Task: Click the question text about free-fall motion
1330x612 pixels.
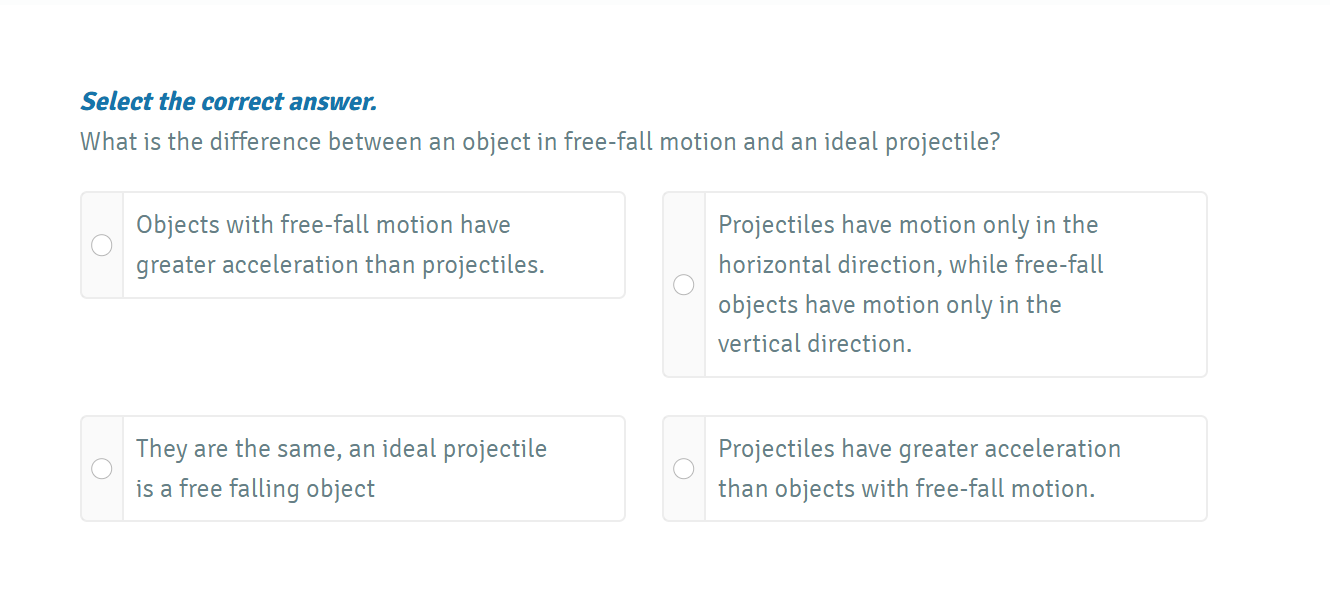Action: point(540,141)
